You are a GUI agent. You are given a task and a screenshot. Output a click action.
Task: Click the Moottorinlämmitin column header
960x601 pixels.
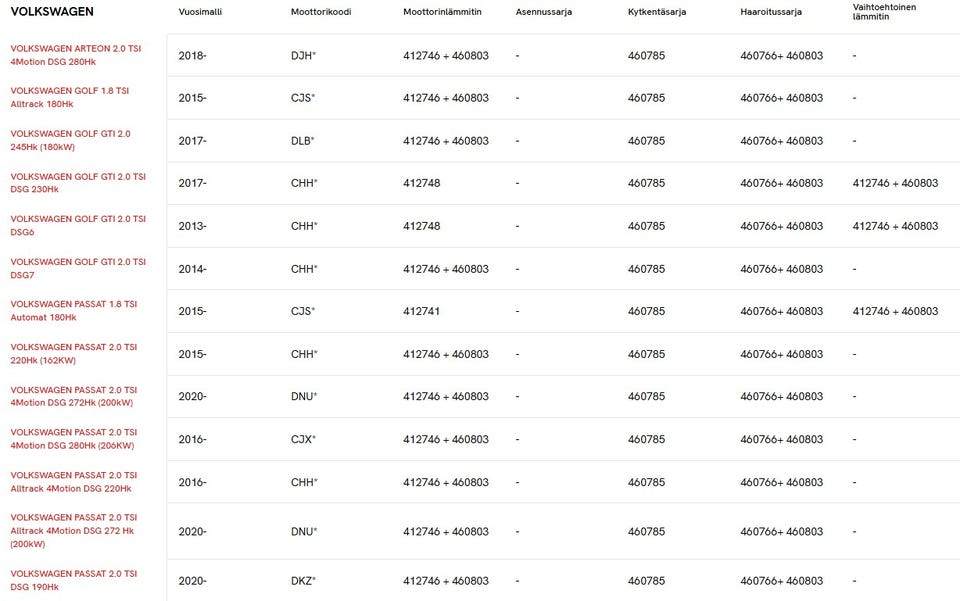click(442, 12)
